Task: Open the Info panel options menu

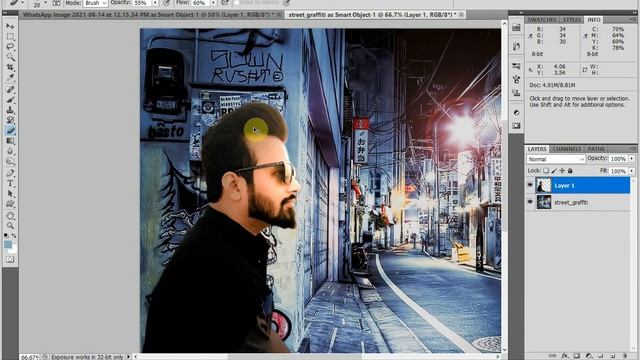Action: point(633,19)
